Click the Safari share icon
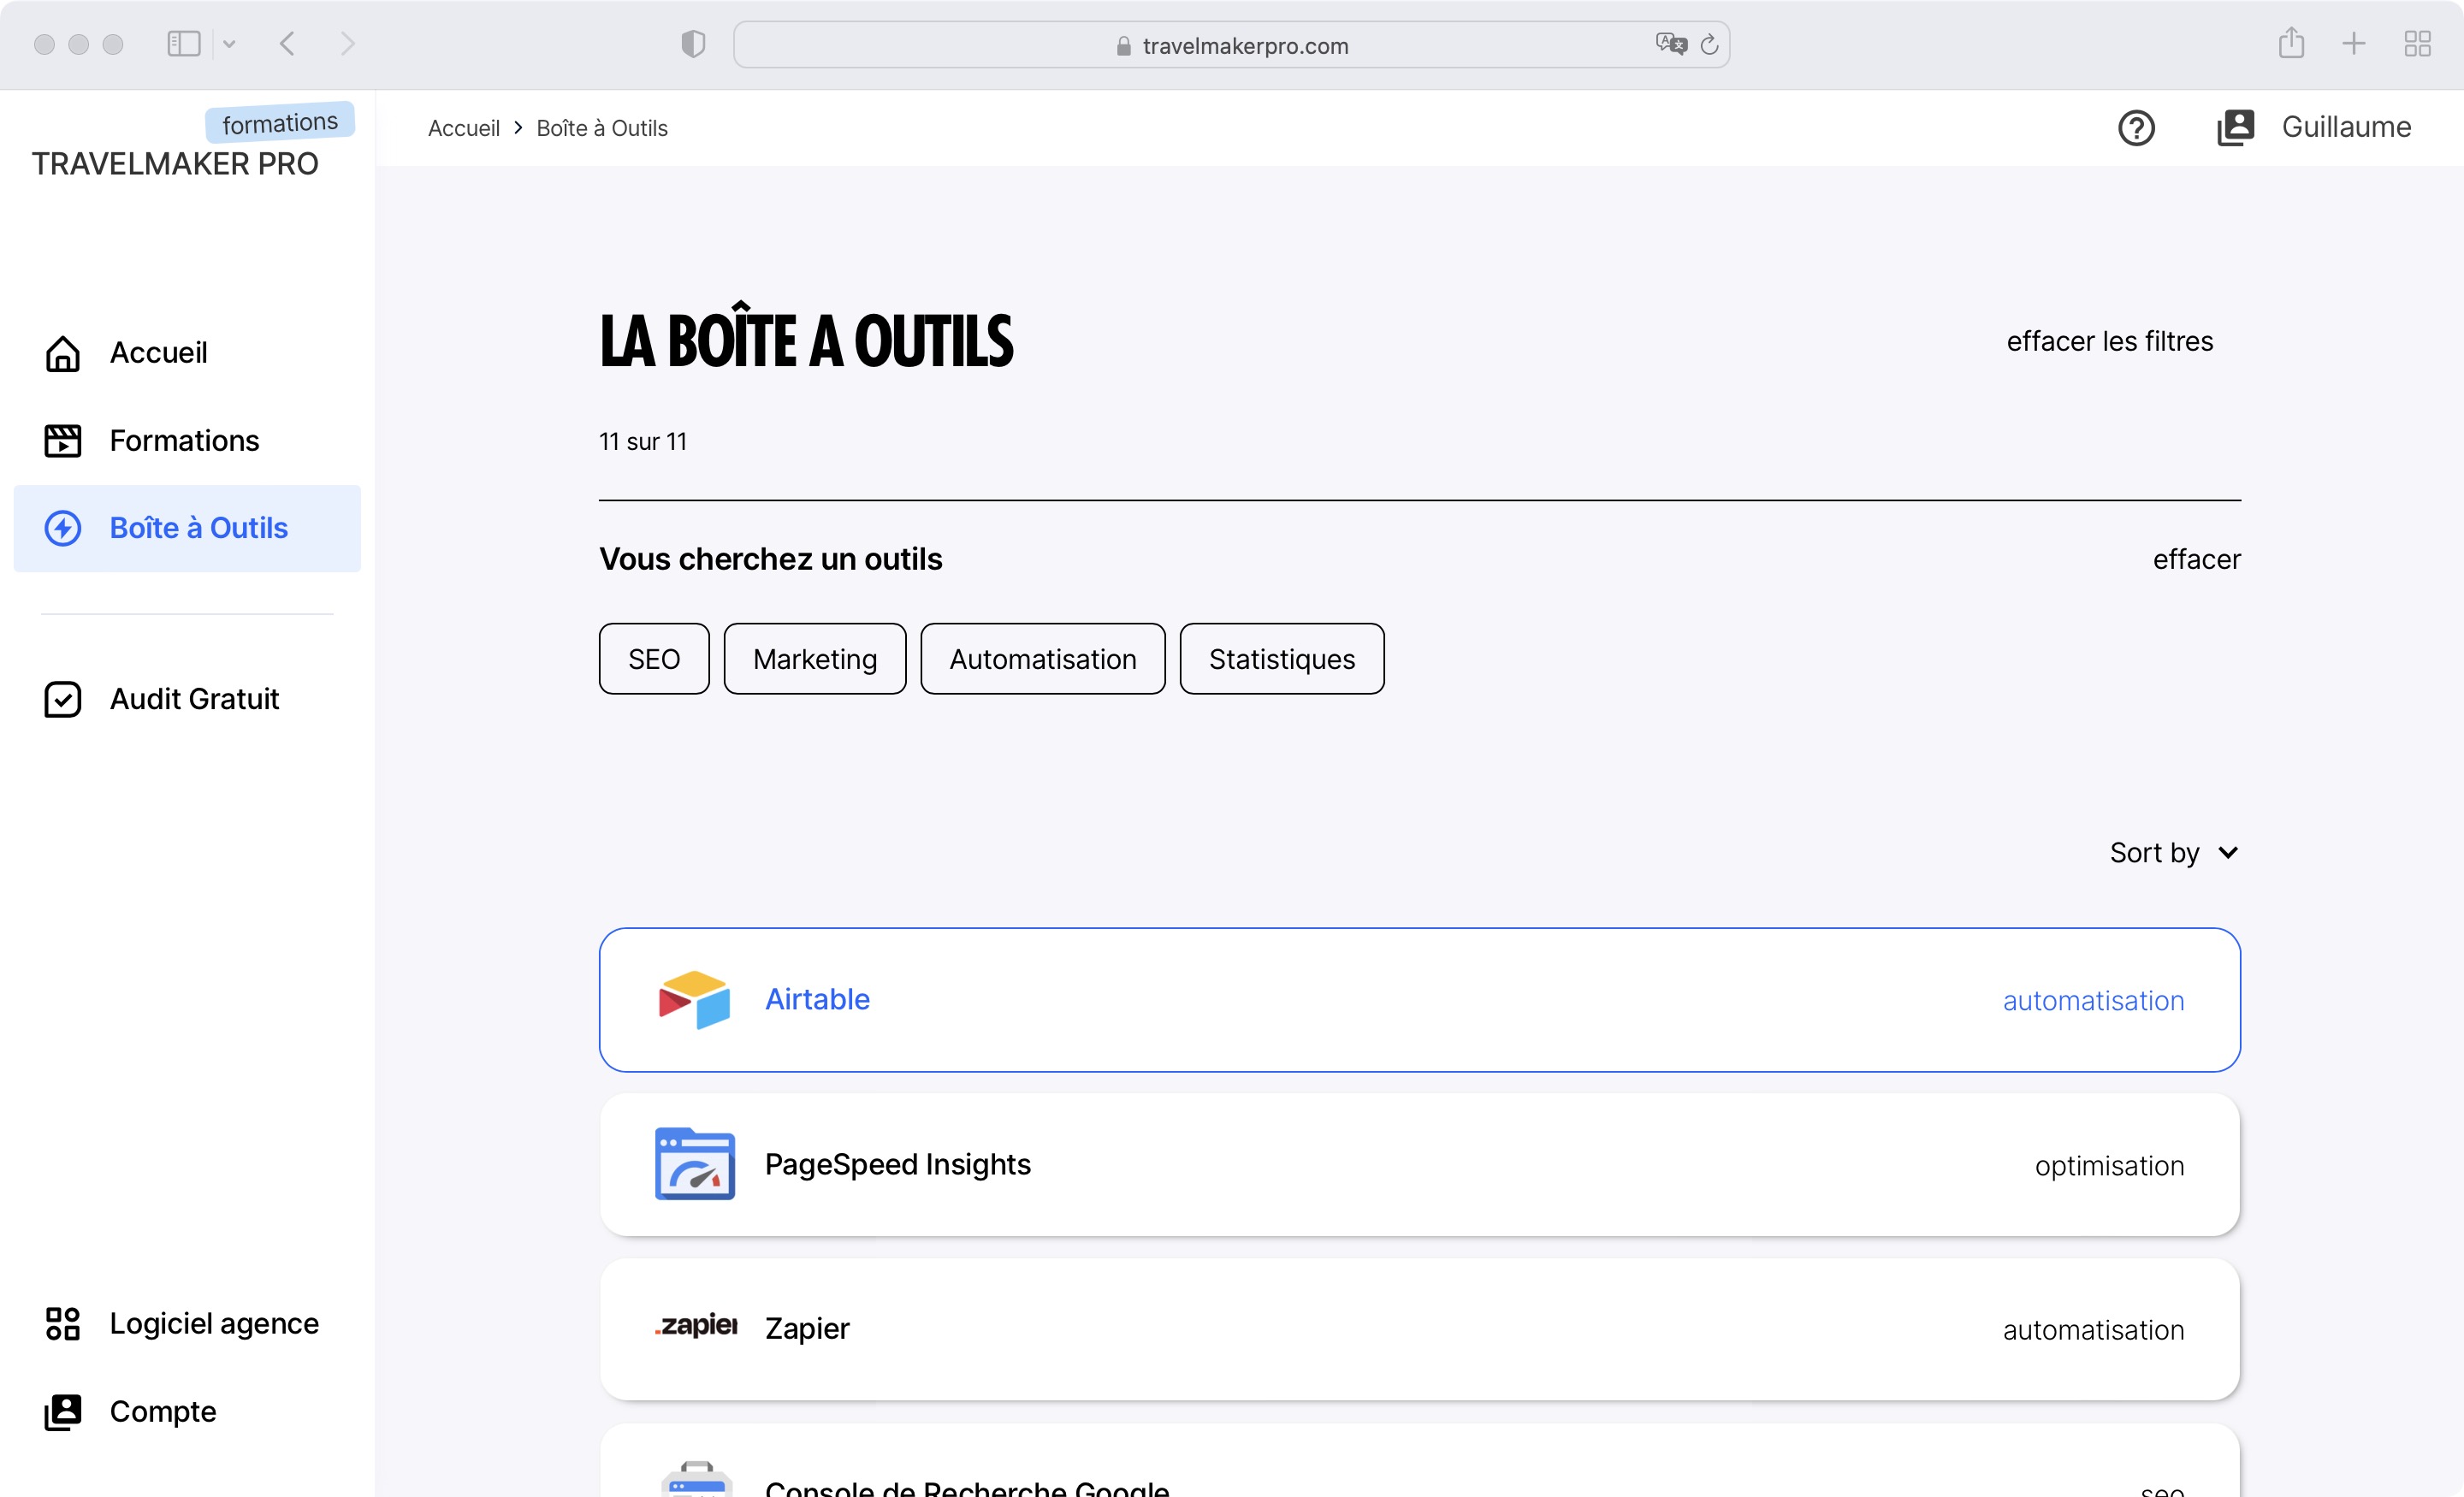 click(x=2291, y=43)
